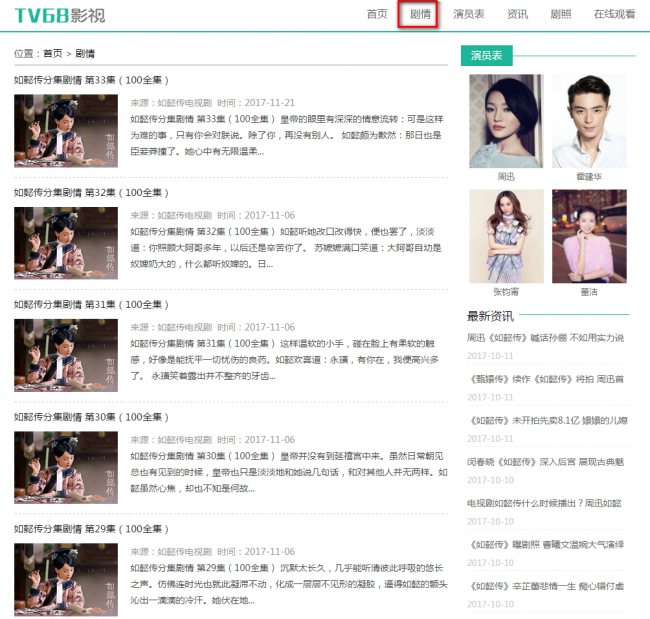Switch to the 剧照 navigation item
This screenshot has width=650, height=619.
tap(561, 14)
